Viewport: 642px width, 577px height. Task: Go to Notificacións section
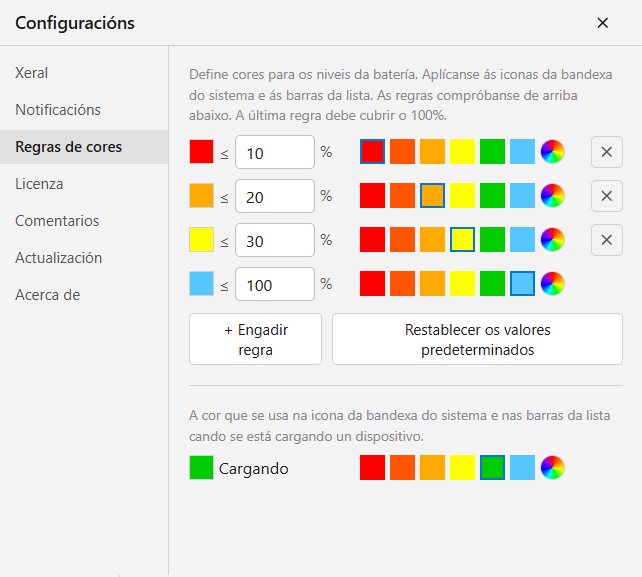click(x=84, y=110)
